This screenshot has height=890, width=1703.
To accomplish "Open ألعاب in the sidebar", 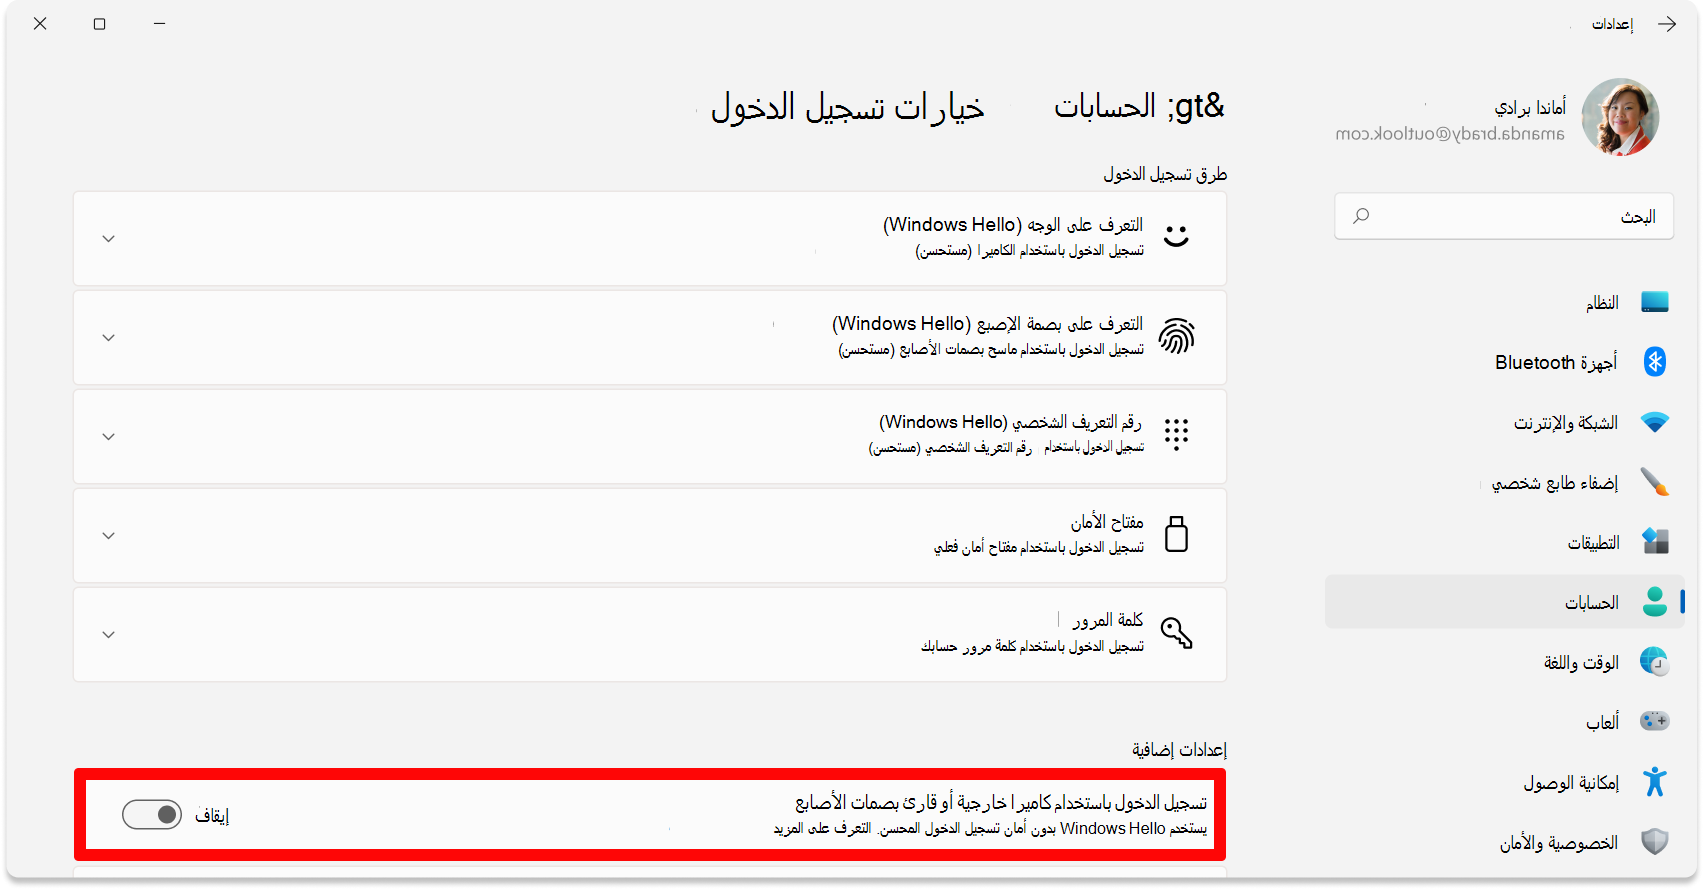I will (x=1504, y=722).
